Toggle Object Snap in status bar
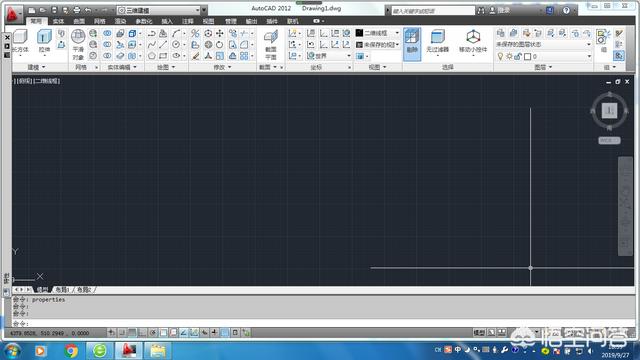The height and width of the screenshot is (360, 640). [x=163, y=333]
